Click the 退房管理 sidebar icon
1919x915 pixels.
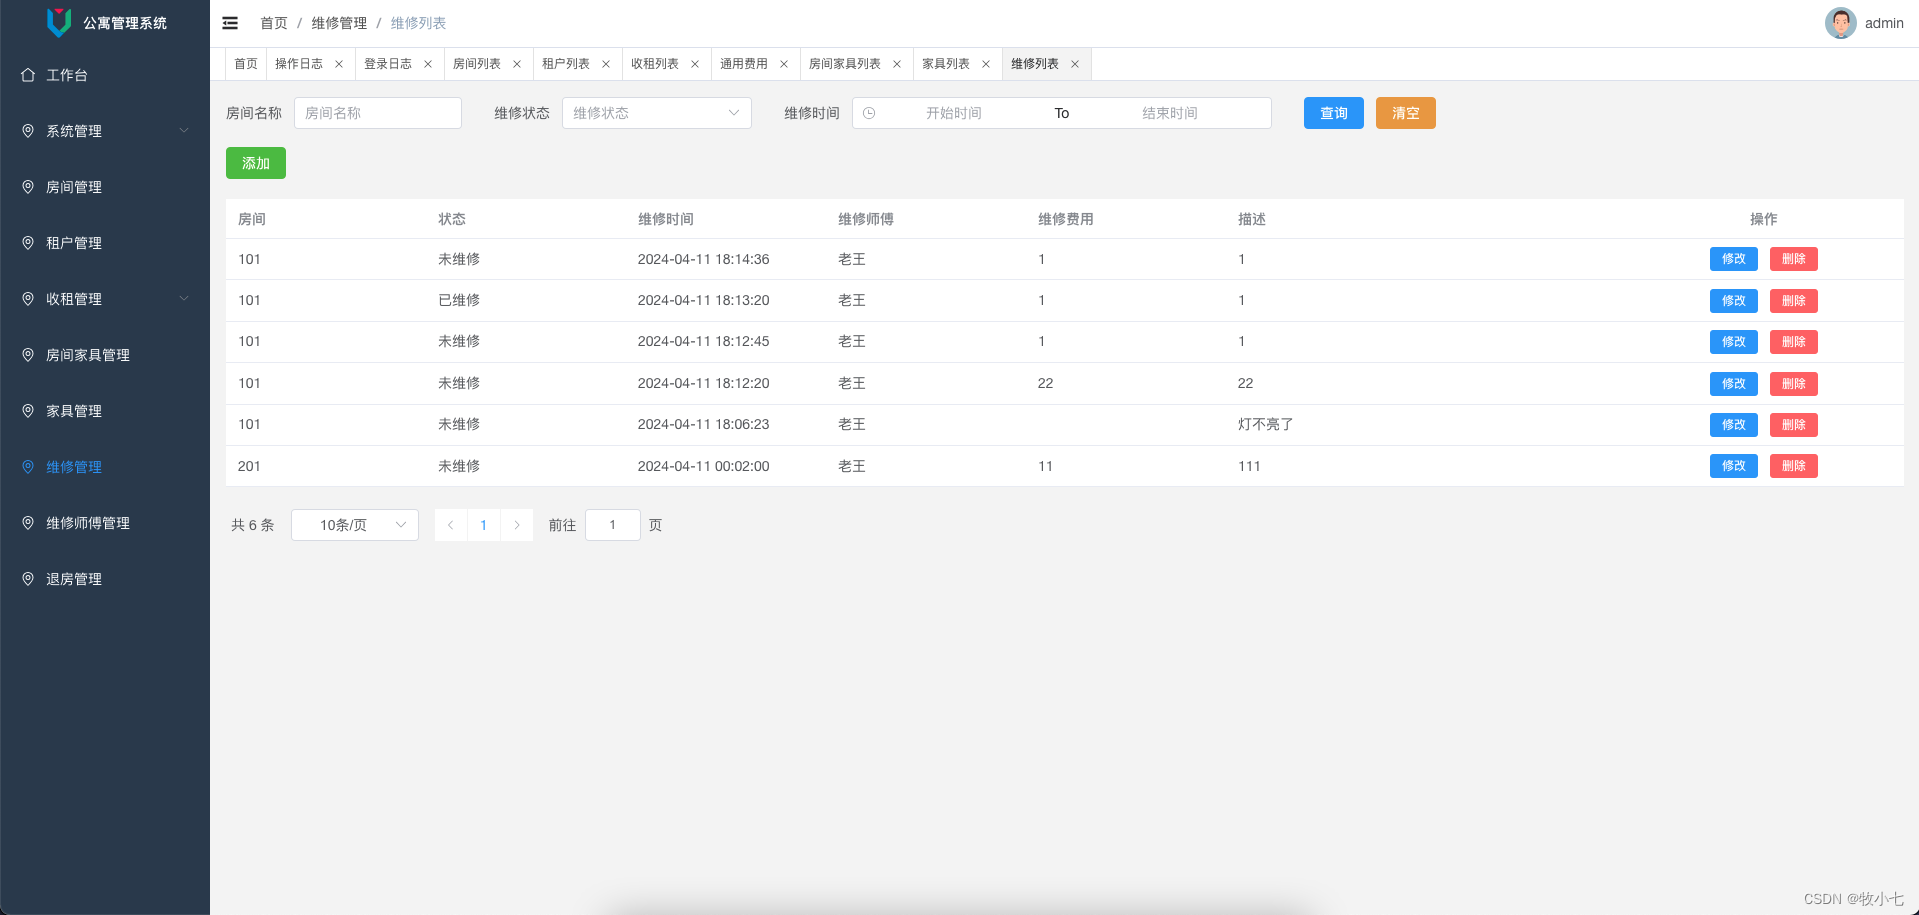[x=28, y=579]
